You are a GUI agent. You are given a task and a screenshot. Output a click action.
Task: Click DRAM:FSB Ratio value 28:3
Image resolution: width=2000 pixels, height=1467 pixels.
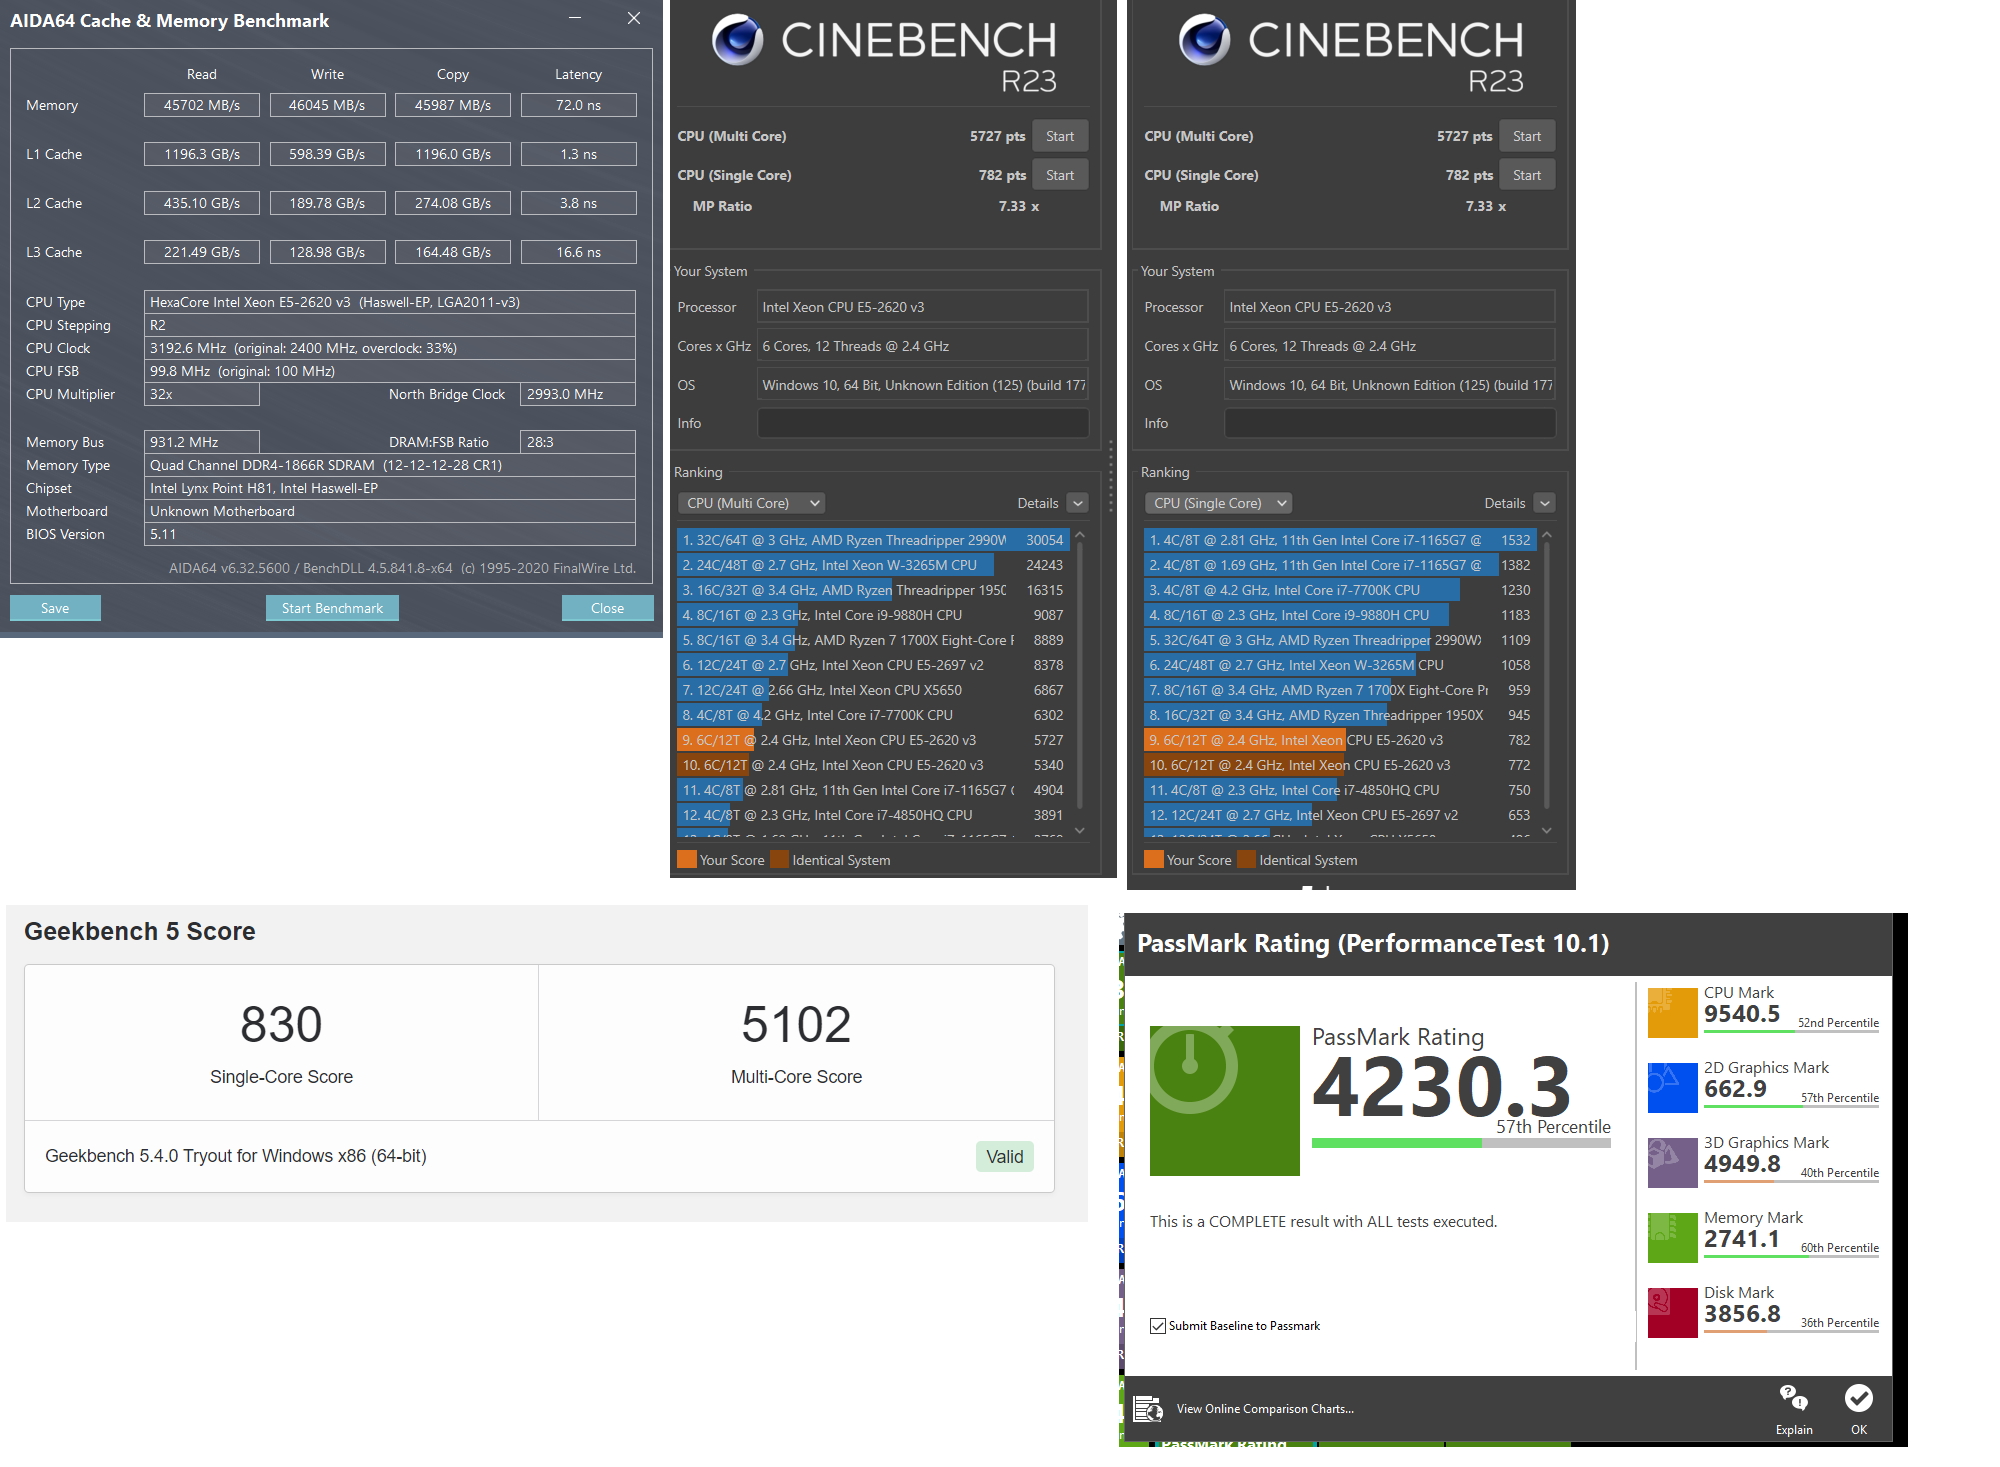coord(578,442)
